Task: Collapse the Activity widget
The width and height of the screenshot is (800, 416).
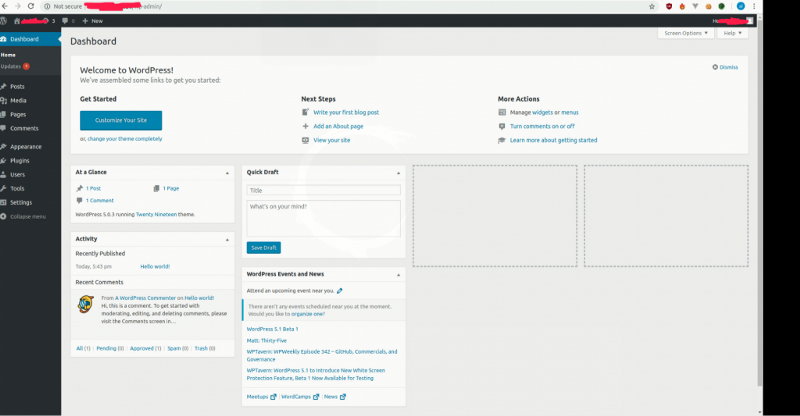Action: [227, 239]
